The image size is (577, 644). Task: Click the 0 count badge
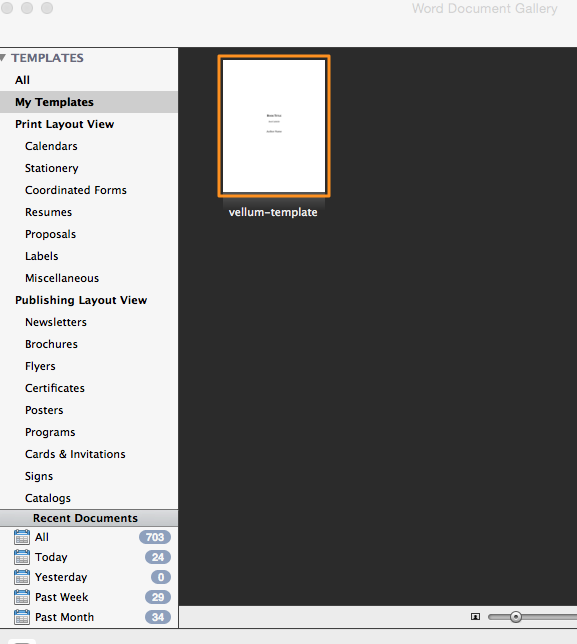pos(161,577)
